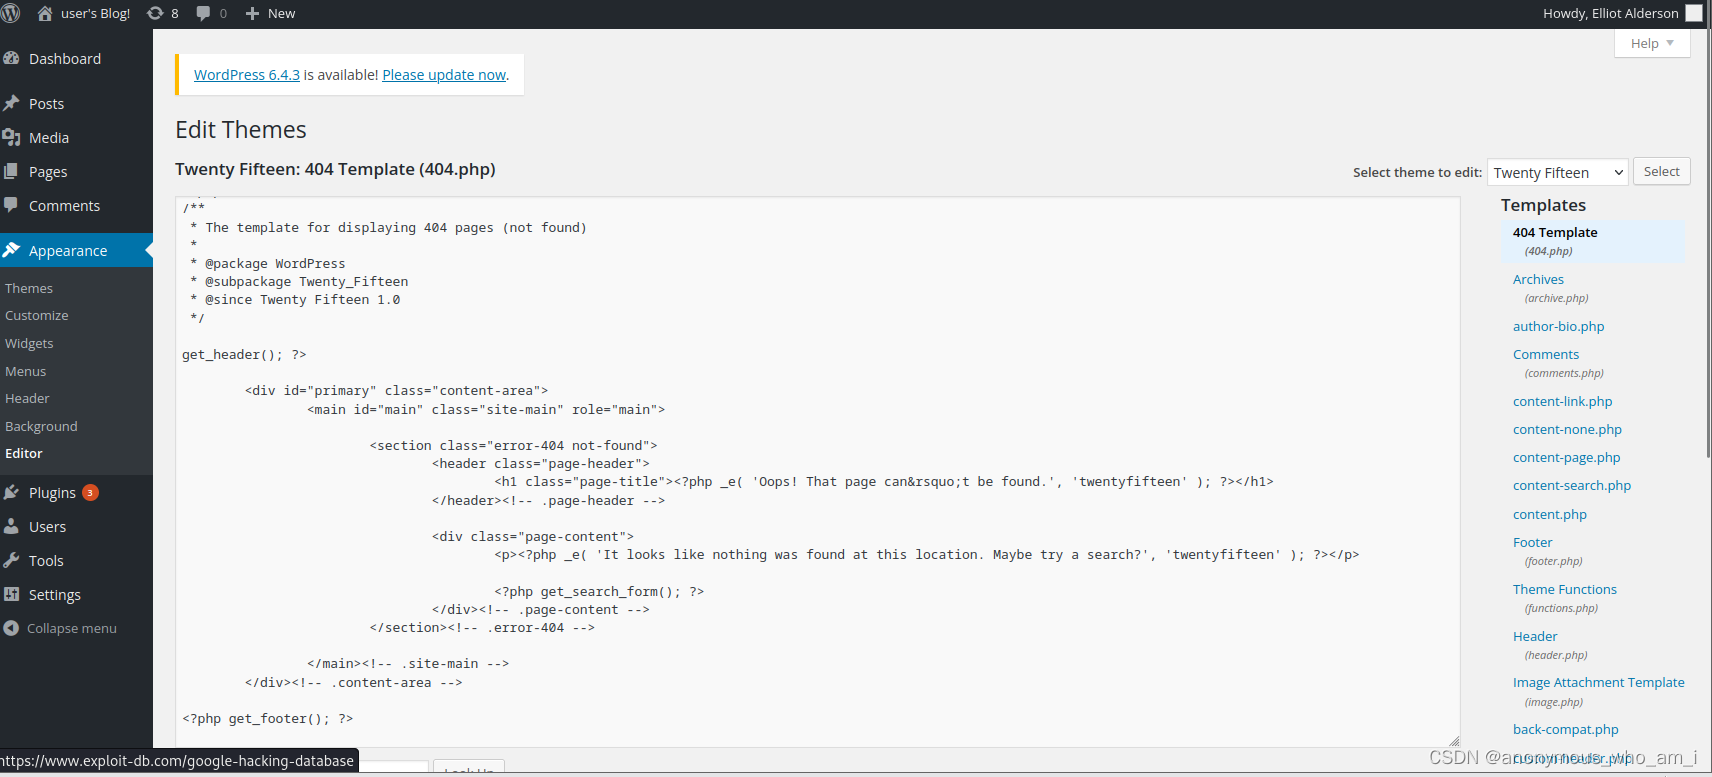Open content-page.php template
Image resolution: width=1712 pixels, height=777 pixels.
[x=1566, y=457]
